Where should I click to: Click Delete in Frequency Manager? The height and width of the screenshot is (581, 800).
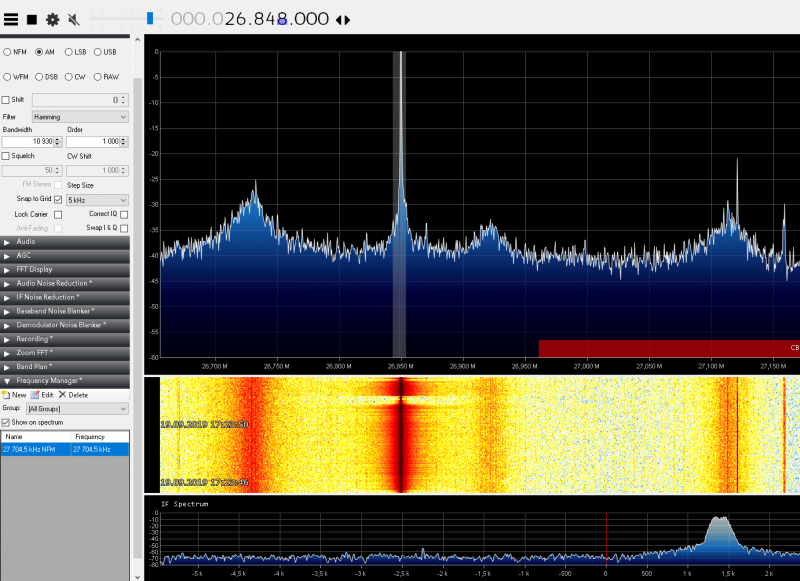pos(73,395)
